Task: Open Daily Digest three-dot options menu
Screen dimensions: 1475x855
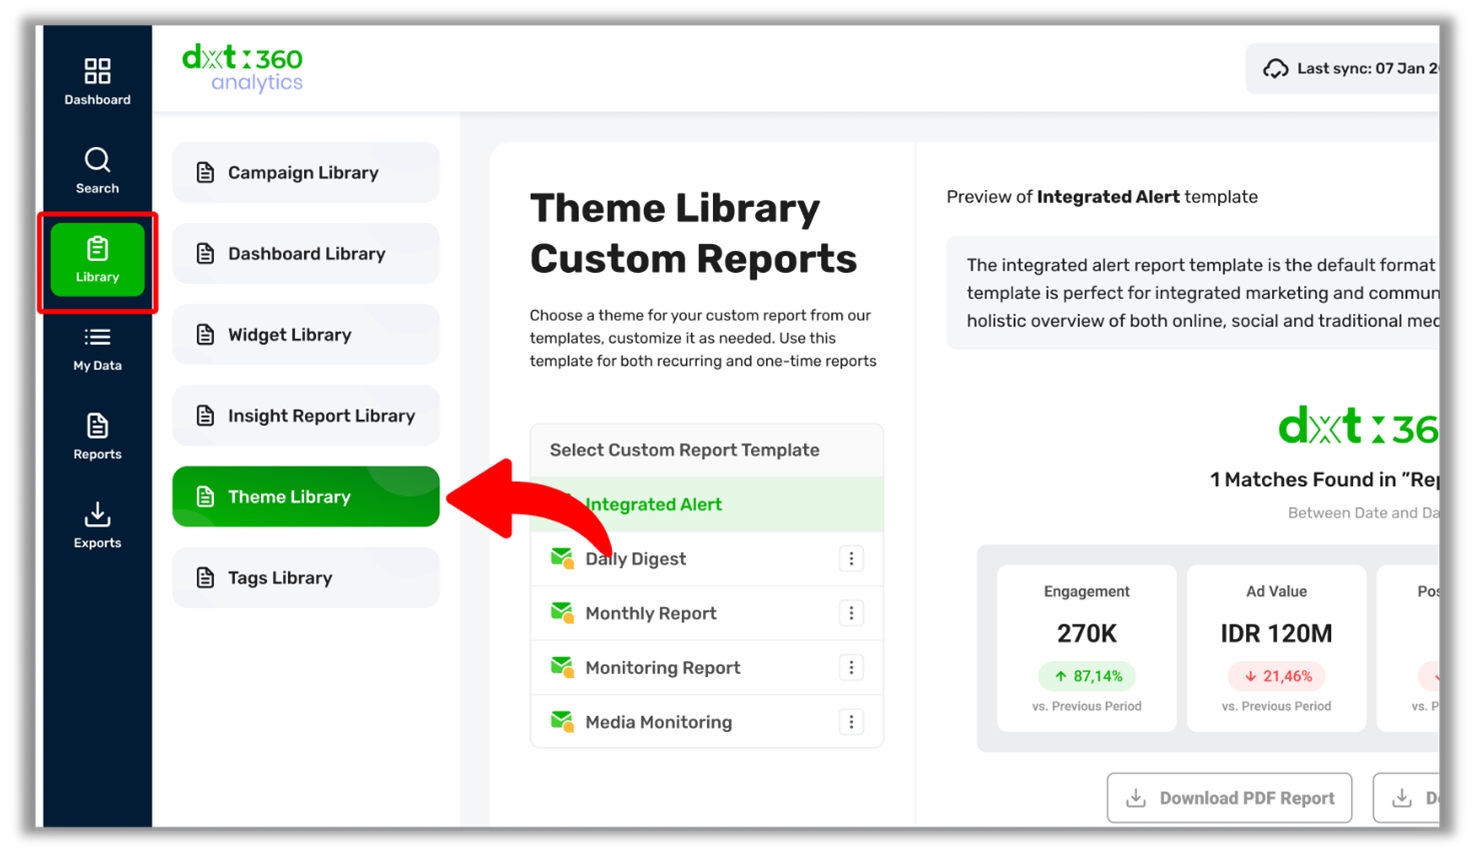Action: click(851, 559)
